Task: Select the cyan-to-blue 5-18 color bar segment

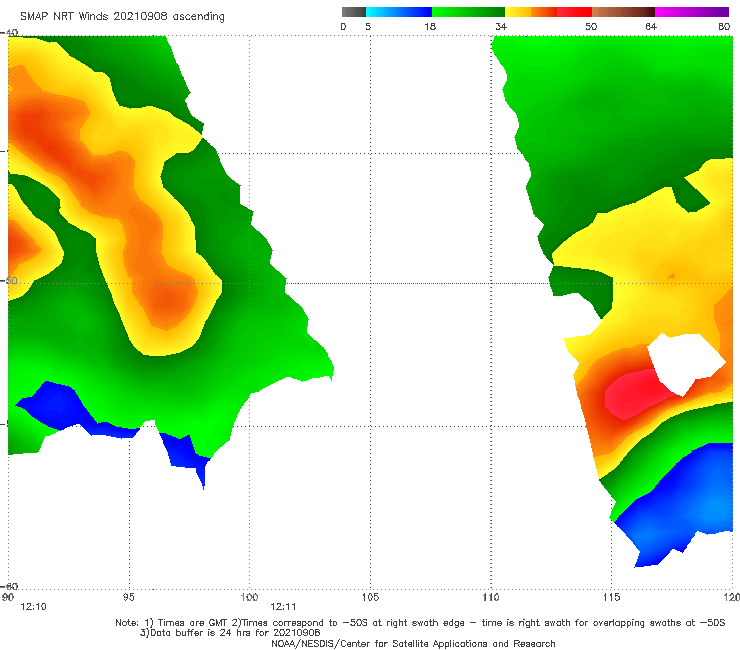Action: (399, 12)
